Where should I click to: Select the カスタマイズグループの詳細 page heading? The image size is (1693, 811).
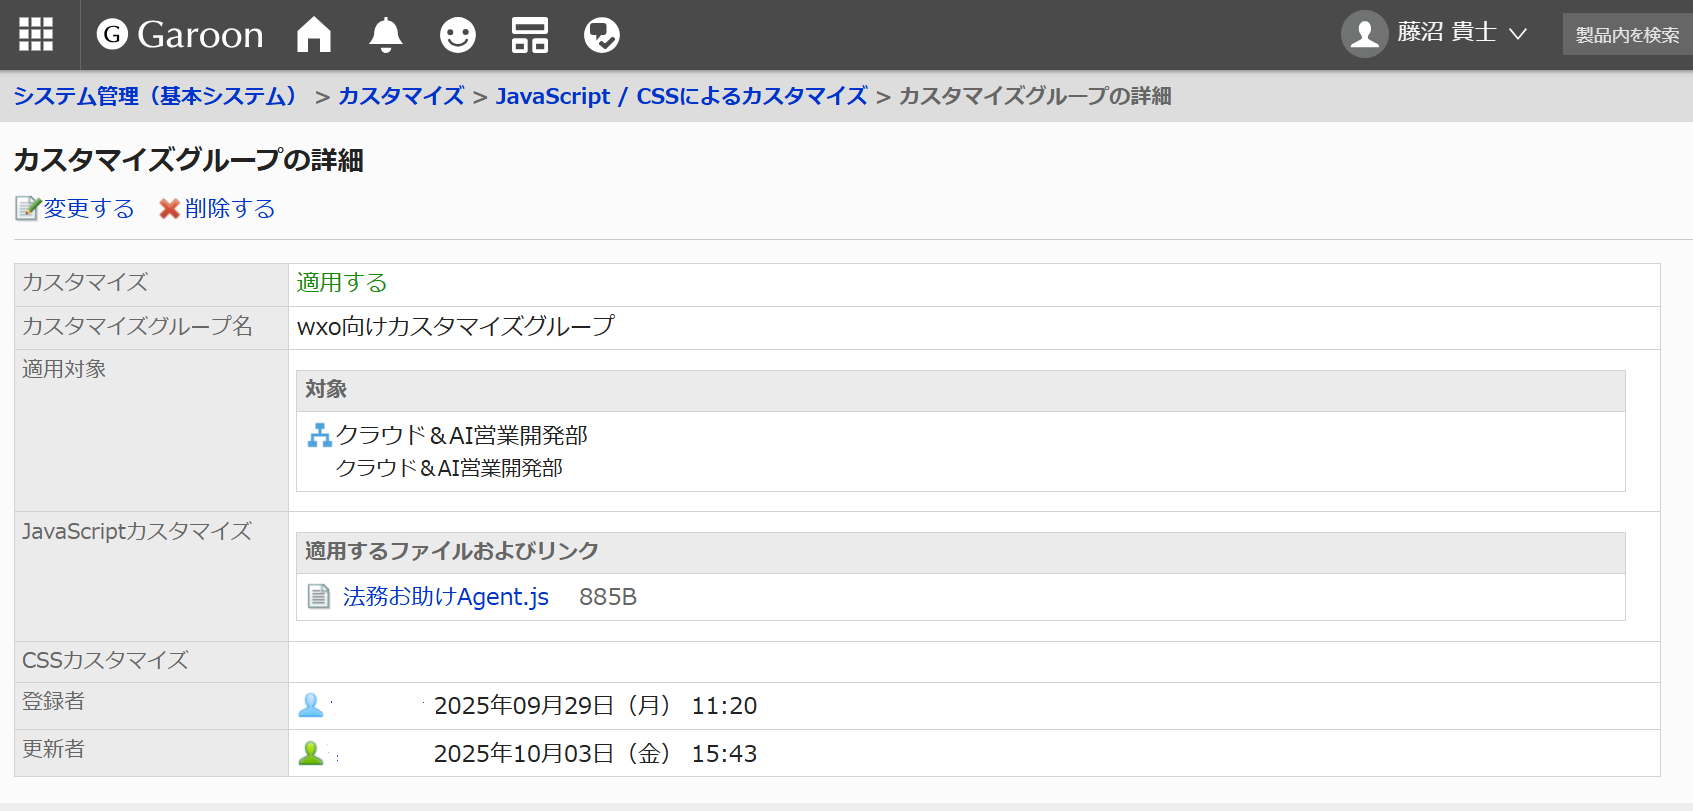188,160
